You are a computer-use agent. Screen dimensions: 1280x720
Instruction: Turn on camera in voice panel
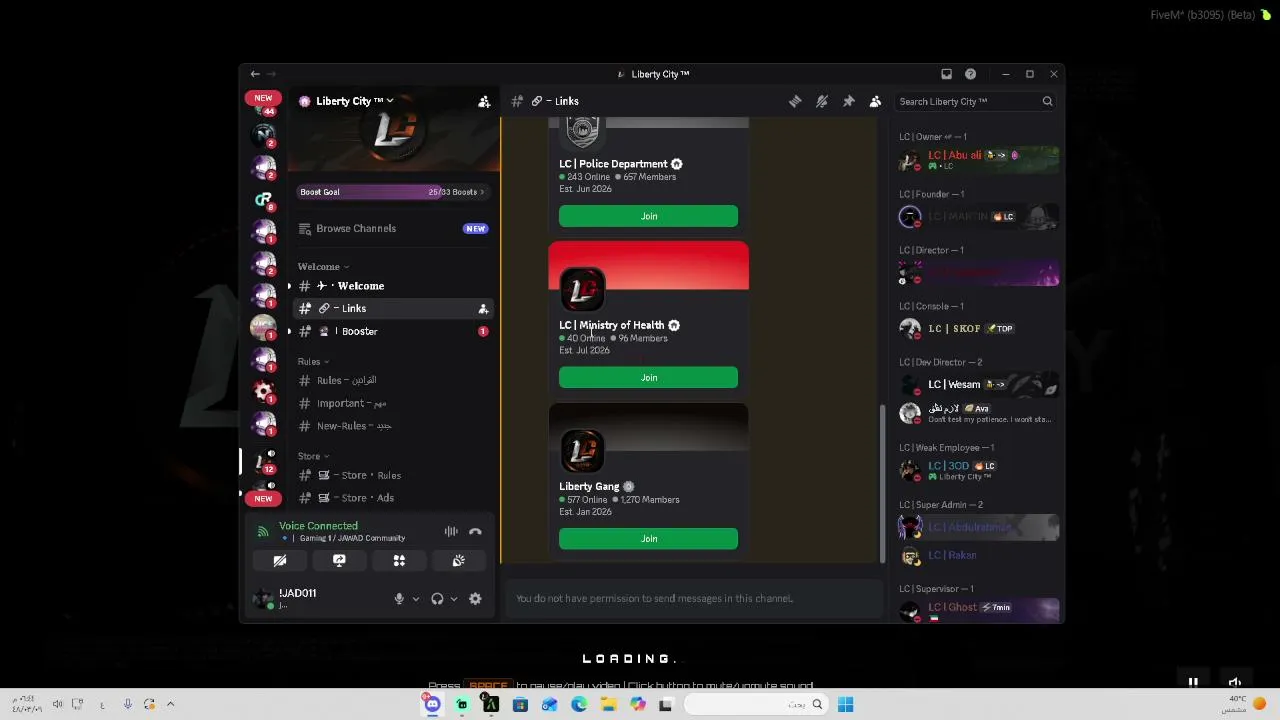[280, 561]
